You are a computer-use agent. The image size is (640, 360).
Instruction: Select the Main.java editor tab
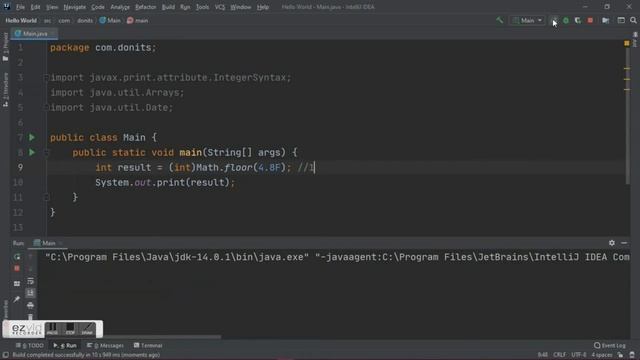(35, 33)
